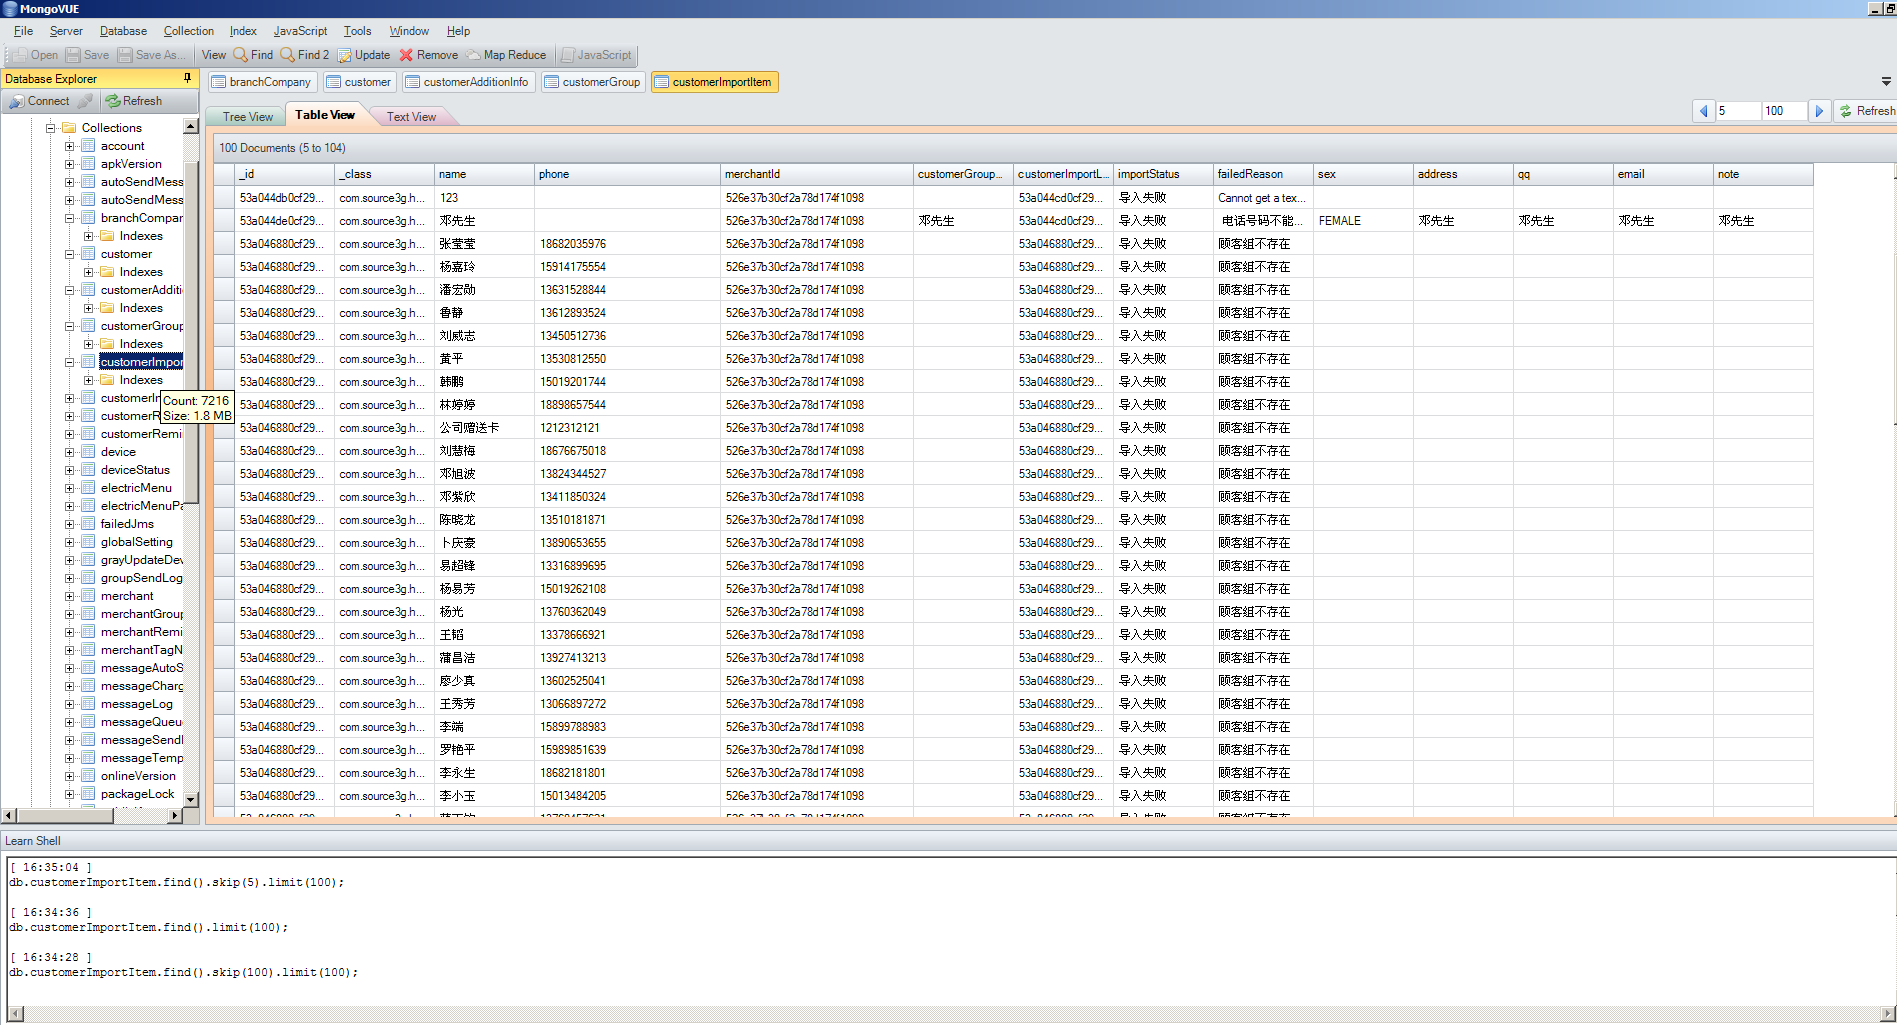The height and width of the screenshot is (1025, 1897).
Task: Go to previous page of documents
Action: point(1703,111)
